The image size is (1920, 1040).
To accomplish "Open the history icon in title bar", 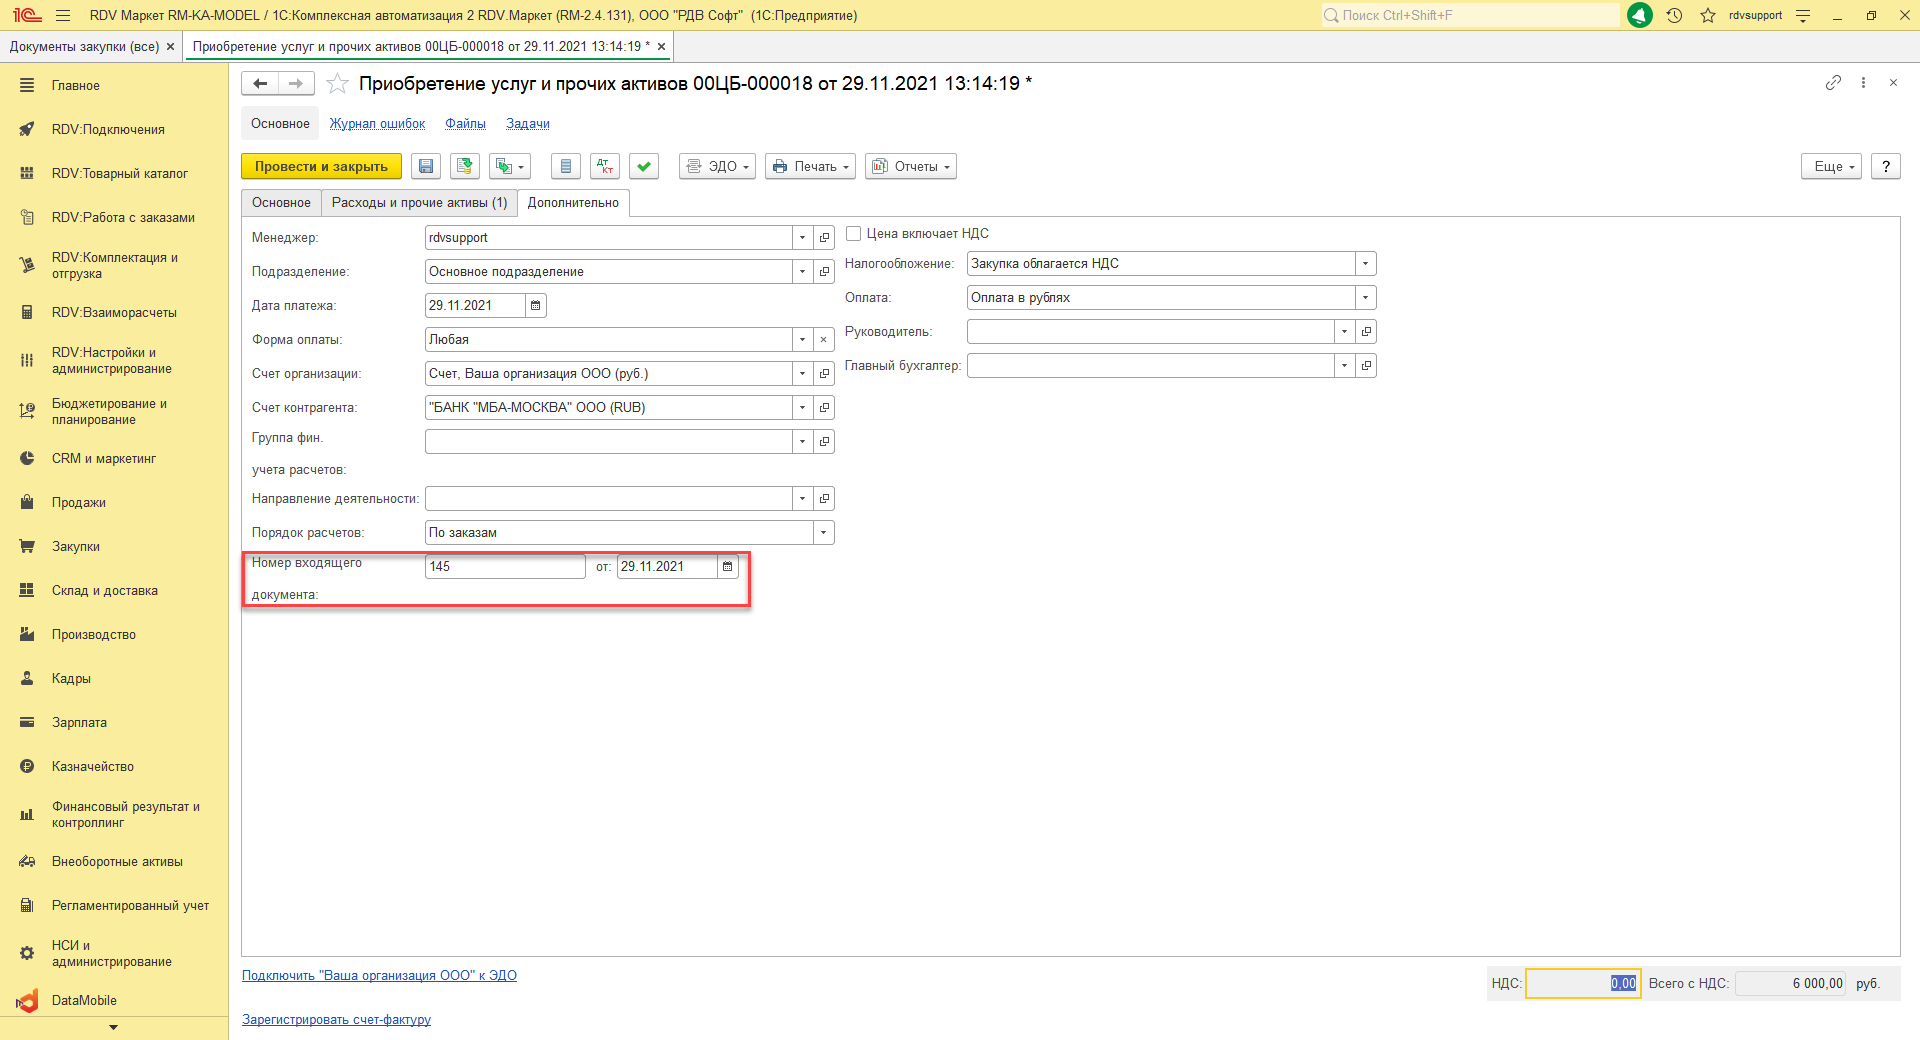I will tap(1675, 16).
